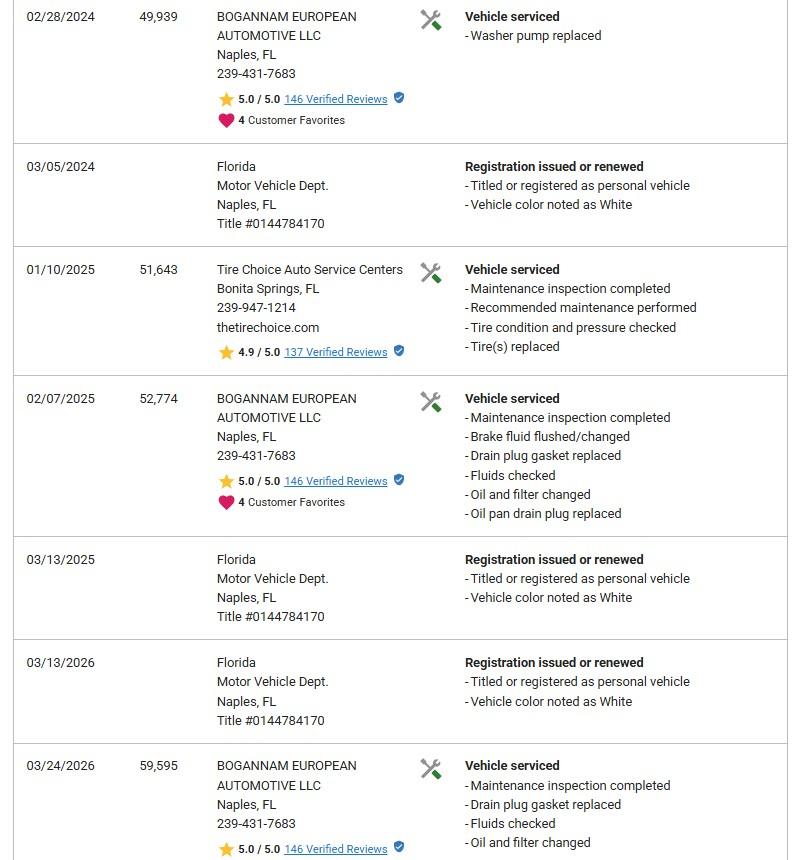The height and width of the screenshot is (860, 801).
Task: Open 146 Verified Reviews link for 02/28/2024 service
Action: [x=336, y=99]
